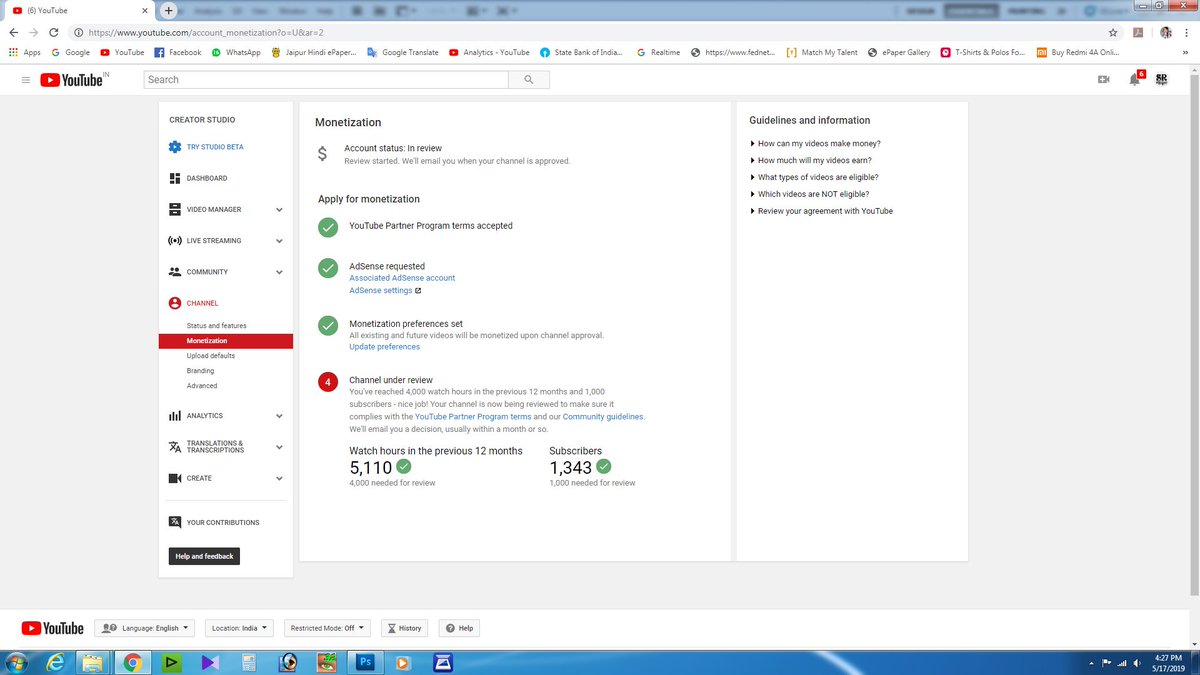Click the History button in footer
The image size is (1200, 675).
click(405, 628)
